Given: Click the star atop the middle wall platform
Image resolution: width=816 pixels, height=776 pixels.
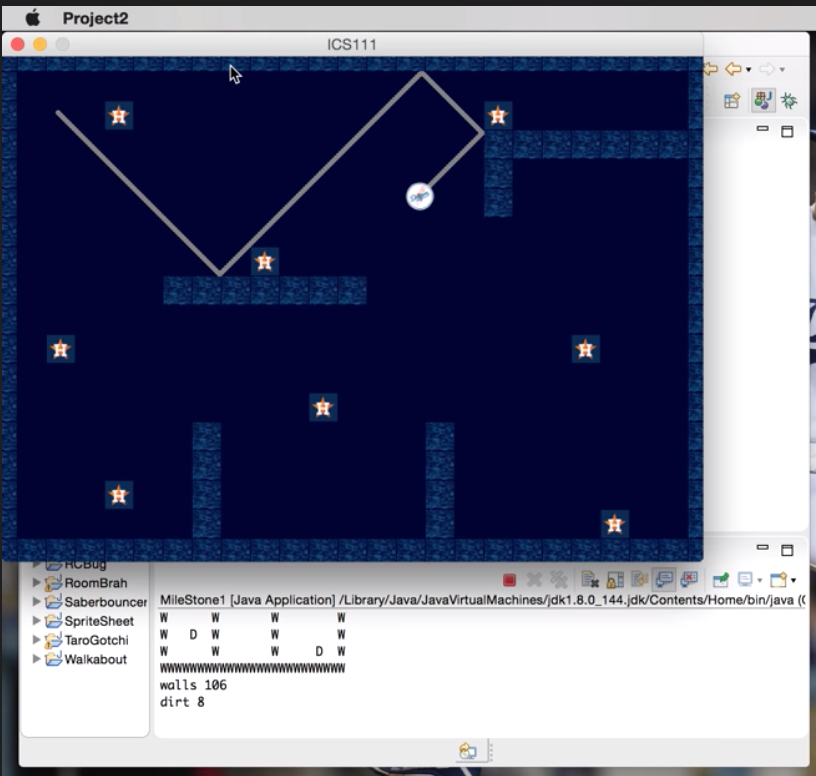Looking at the screenshot, I should tap(265, 261).
